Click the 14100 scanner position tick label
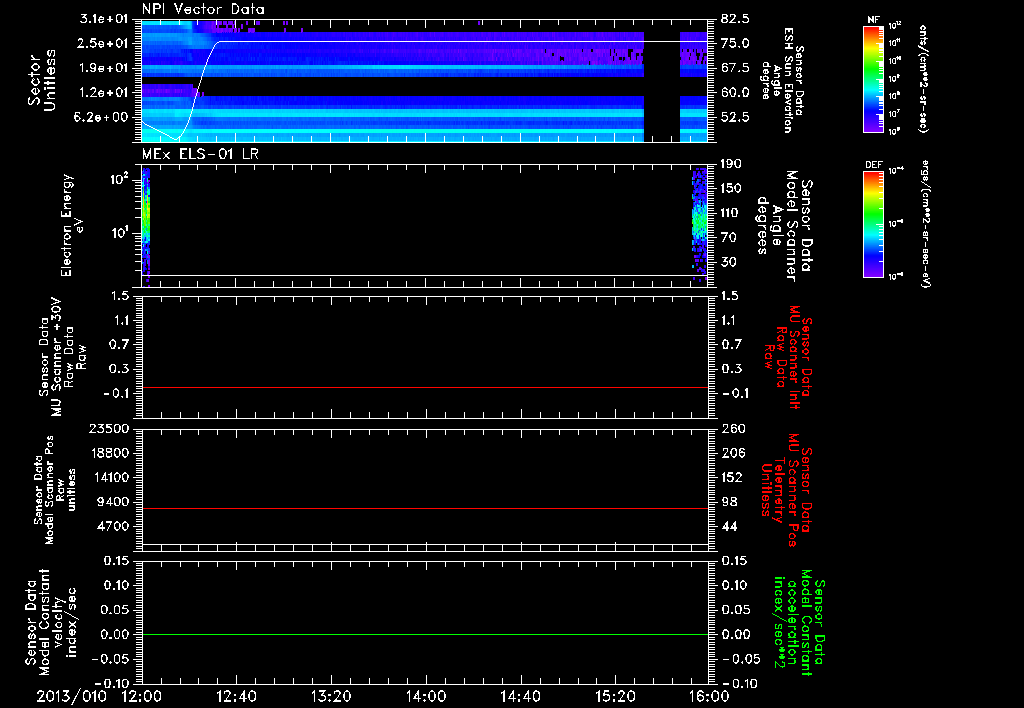This screenshot has height=708, width=1024. pos(108,477)
